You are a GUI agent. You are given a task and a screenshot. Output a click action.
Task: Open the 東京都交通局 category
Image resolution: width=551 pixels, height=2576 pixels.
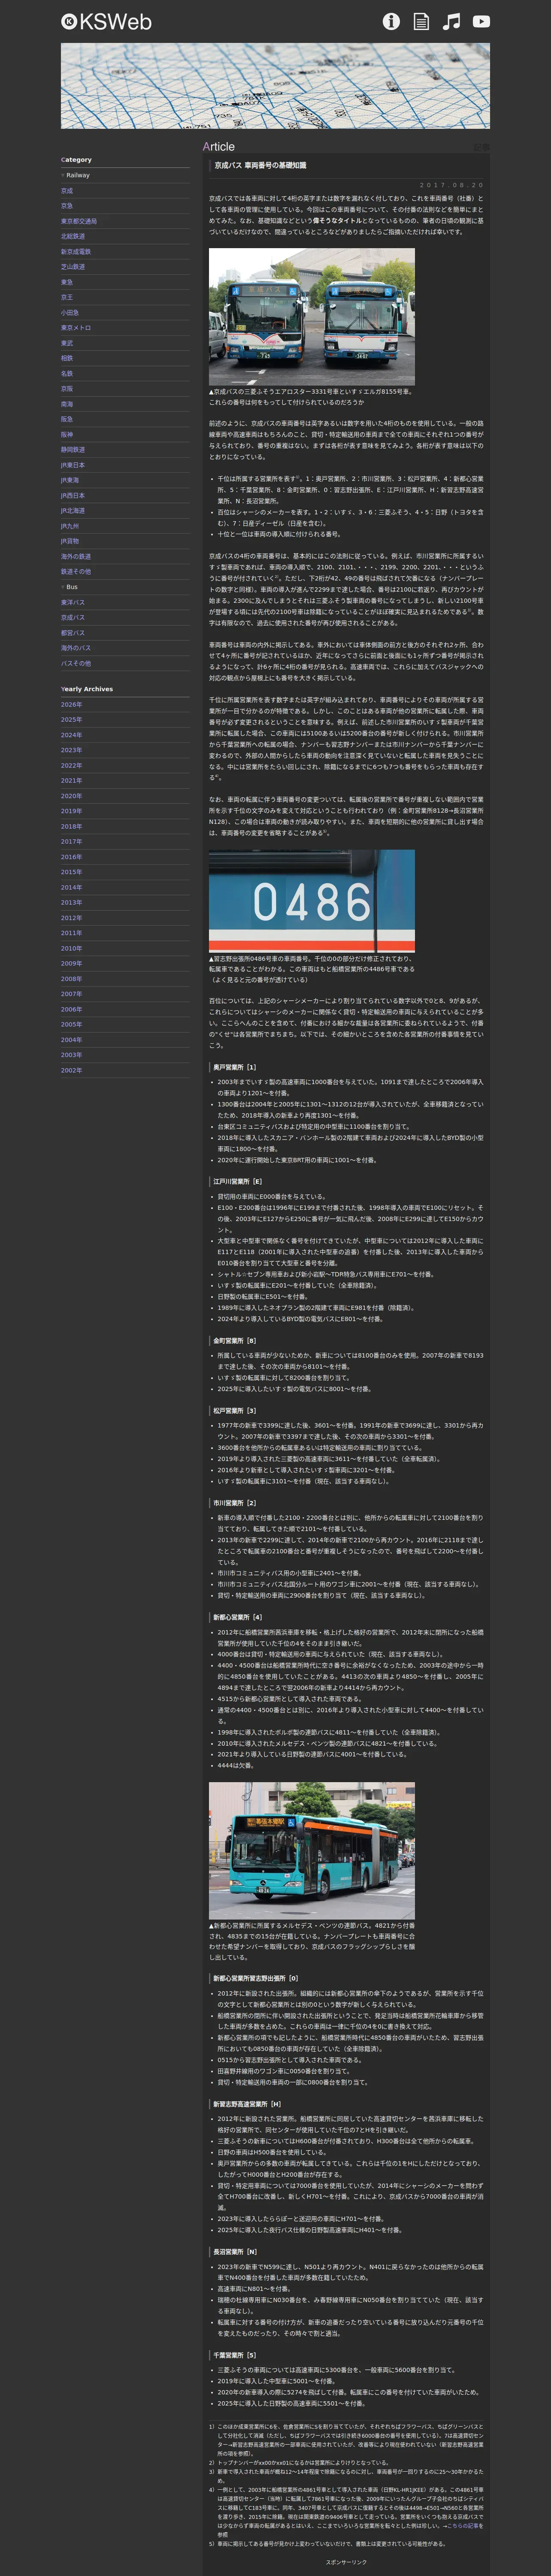[79, 221]
